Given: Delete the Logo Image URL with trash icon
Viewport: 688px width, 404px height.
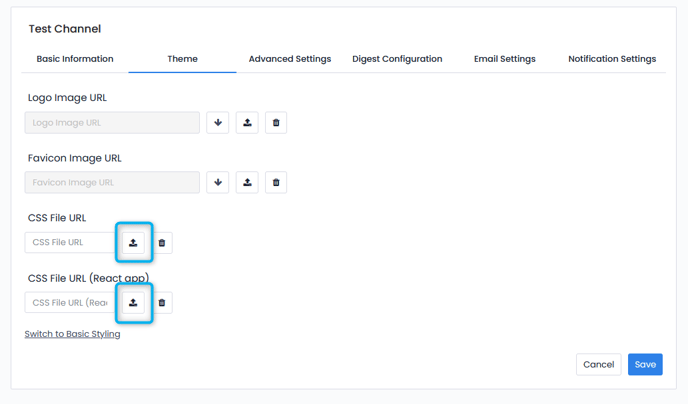Looking at the screenshot, I should (276, 123).
